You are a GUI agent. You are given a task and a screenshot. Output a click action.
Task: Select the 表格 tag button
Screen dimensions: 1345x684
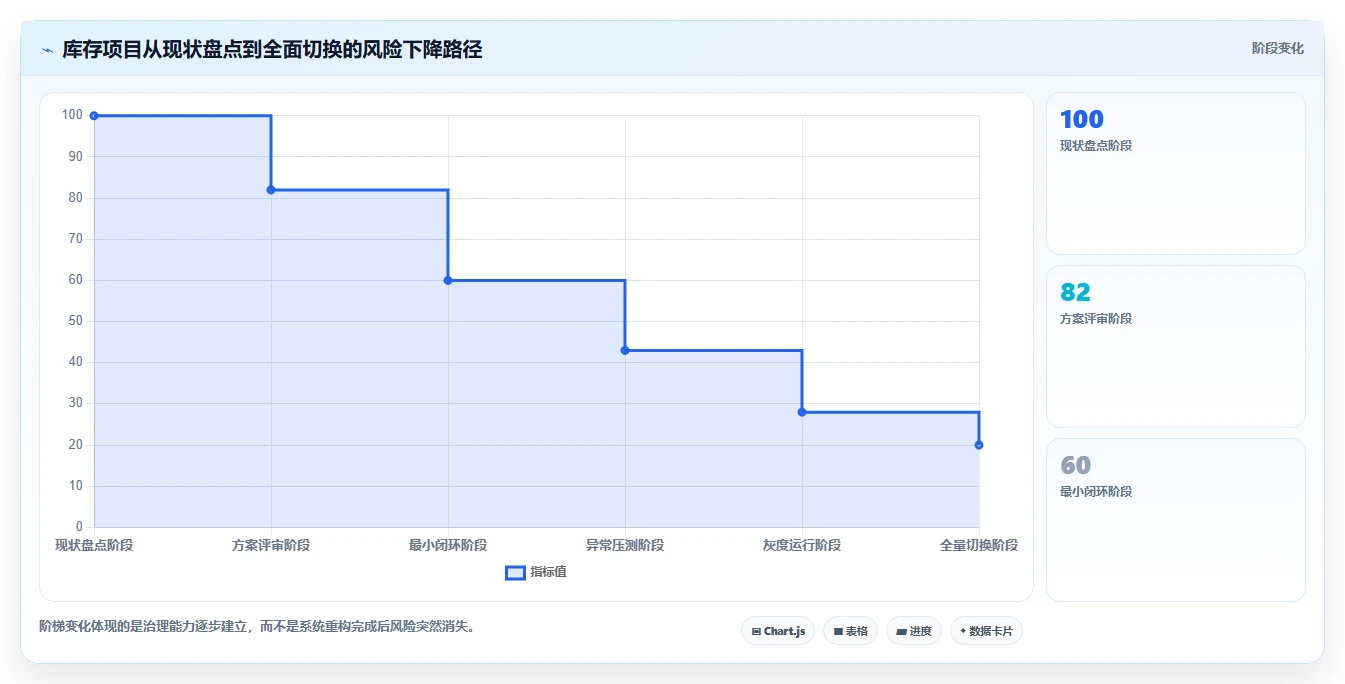pos(850,631)
